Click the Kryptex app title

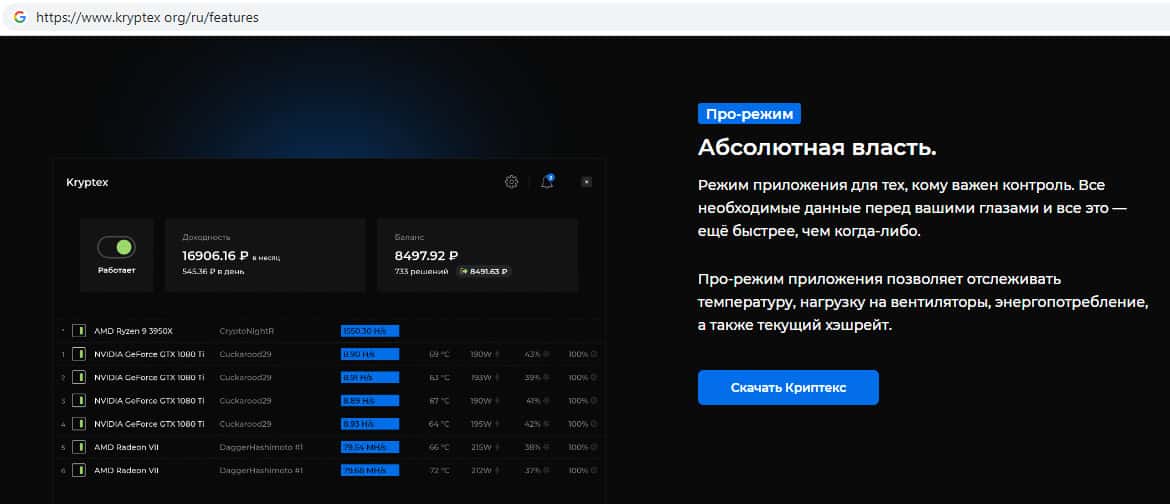point(87,182)
